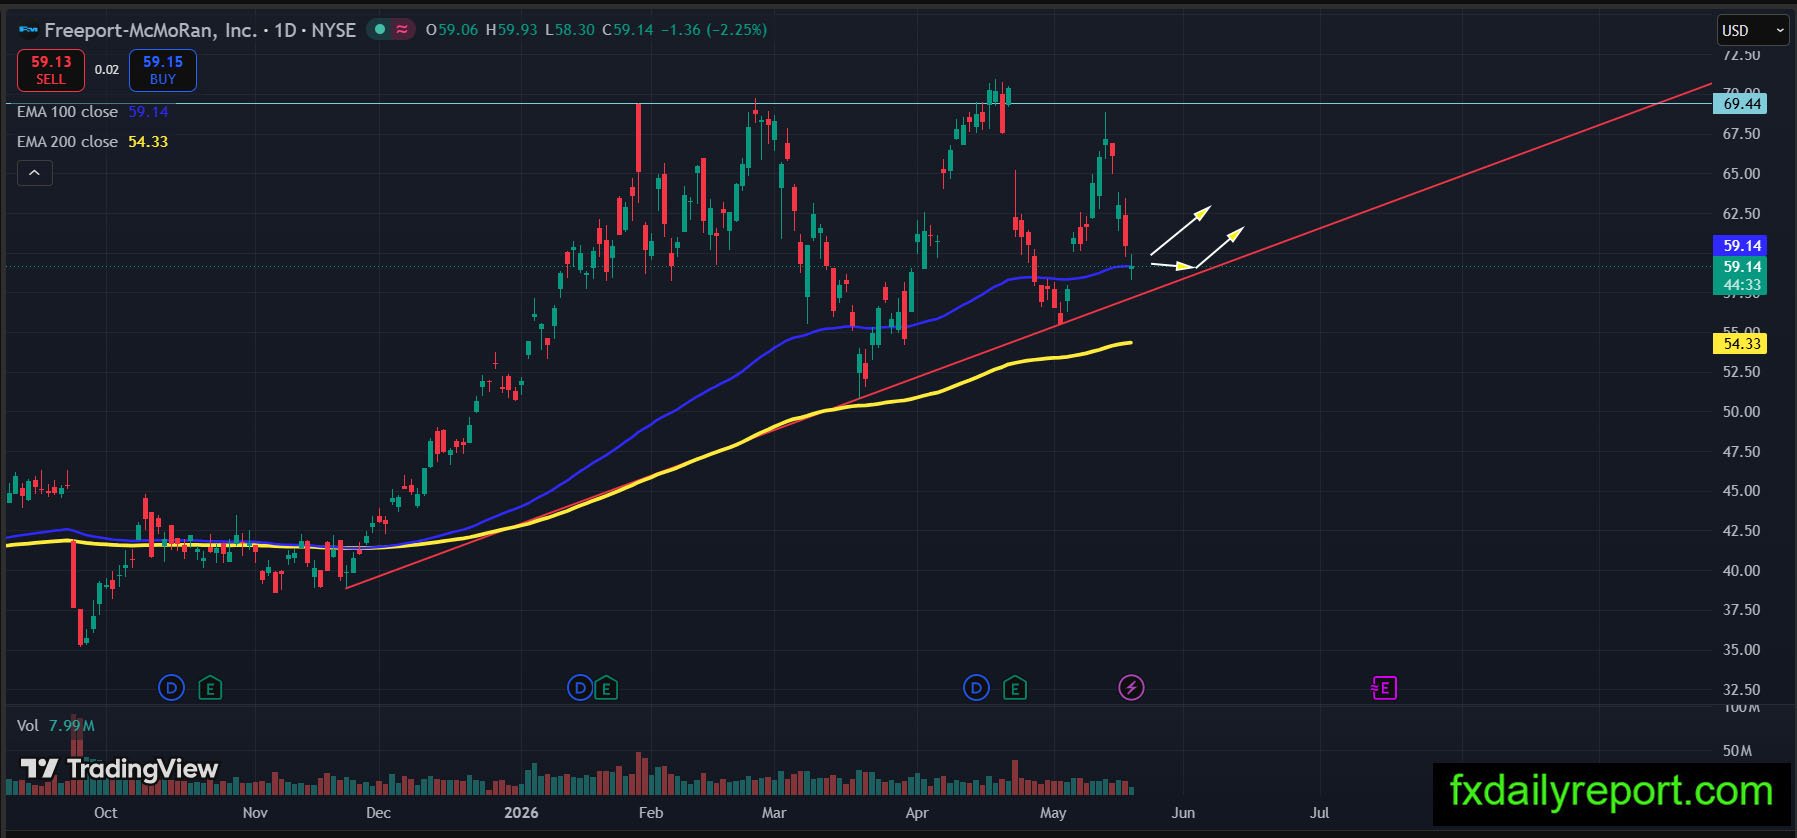Click the 50M volume axis label

(1737, 751)
